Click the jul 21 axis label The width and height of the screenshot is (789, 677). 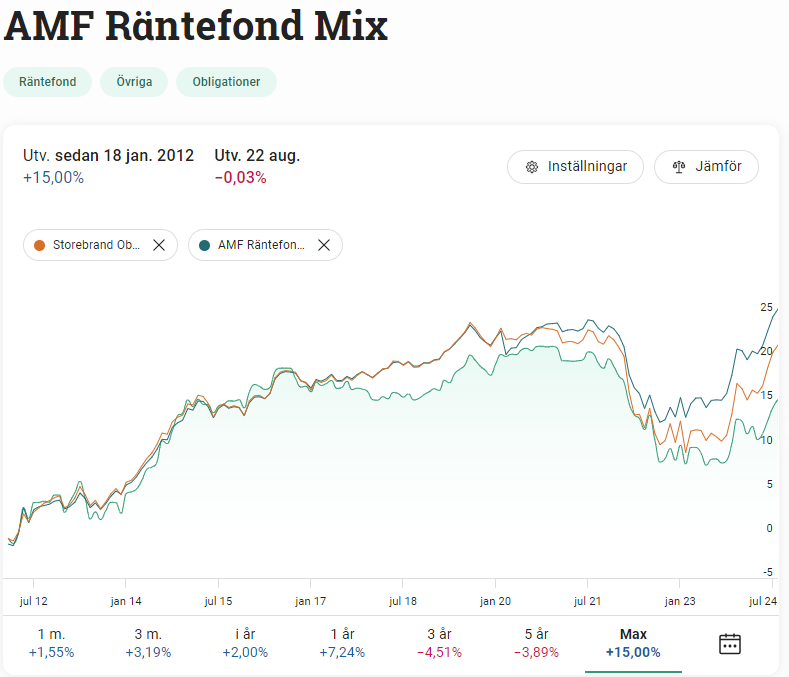587,601
